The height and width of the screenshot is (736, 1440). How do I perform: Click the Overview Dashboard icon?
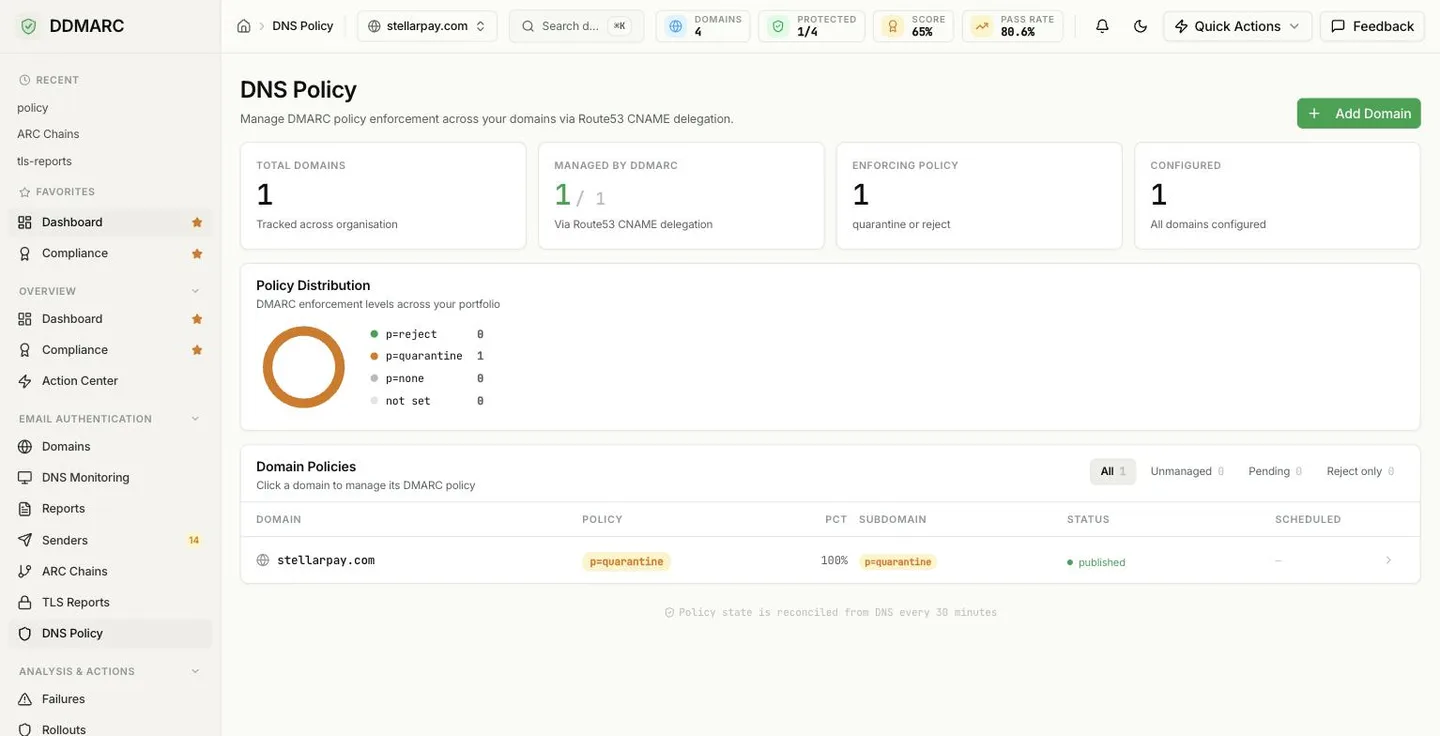(x=25, y=319)
